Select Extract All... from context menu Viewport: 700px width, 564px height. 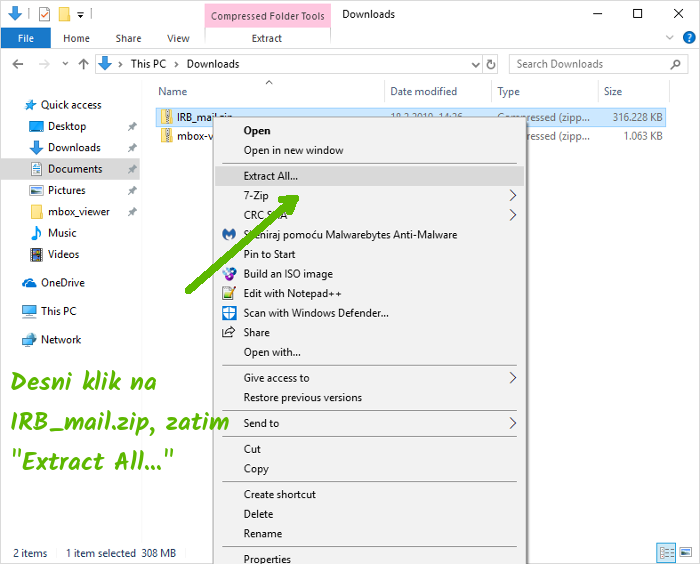(271, 176)
